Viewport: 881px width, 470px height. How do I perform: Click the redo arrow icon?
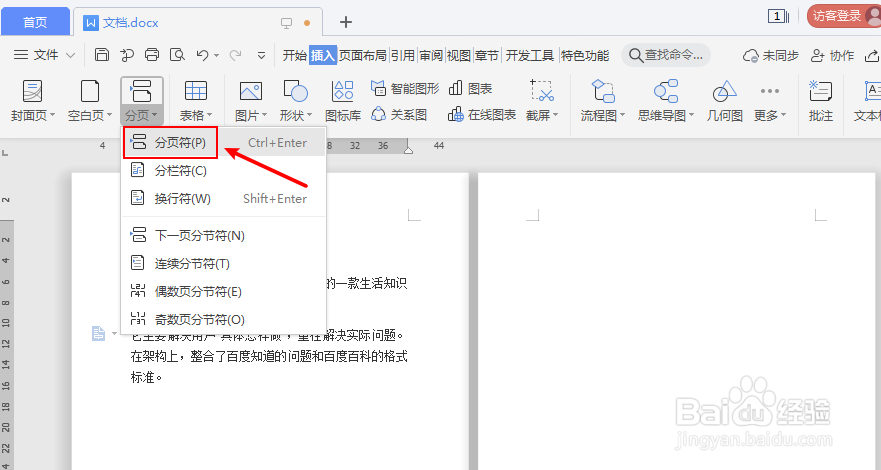pyautogui.click(x=235, y=54)
